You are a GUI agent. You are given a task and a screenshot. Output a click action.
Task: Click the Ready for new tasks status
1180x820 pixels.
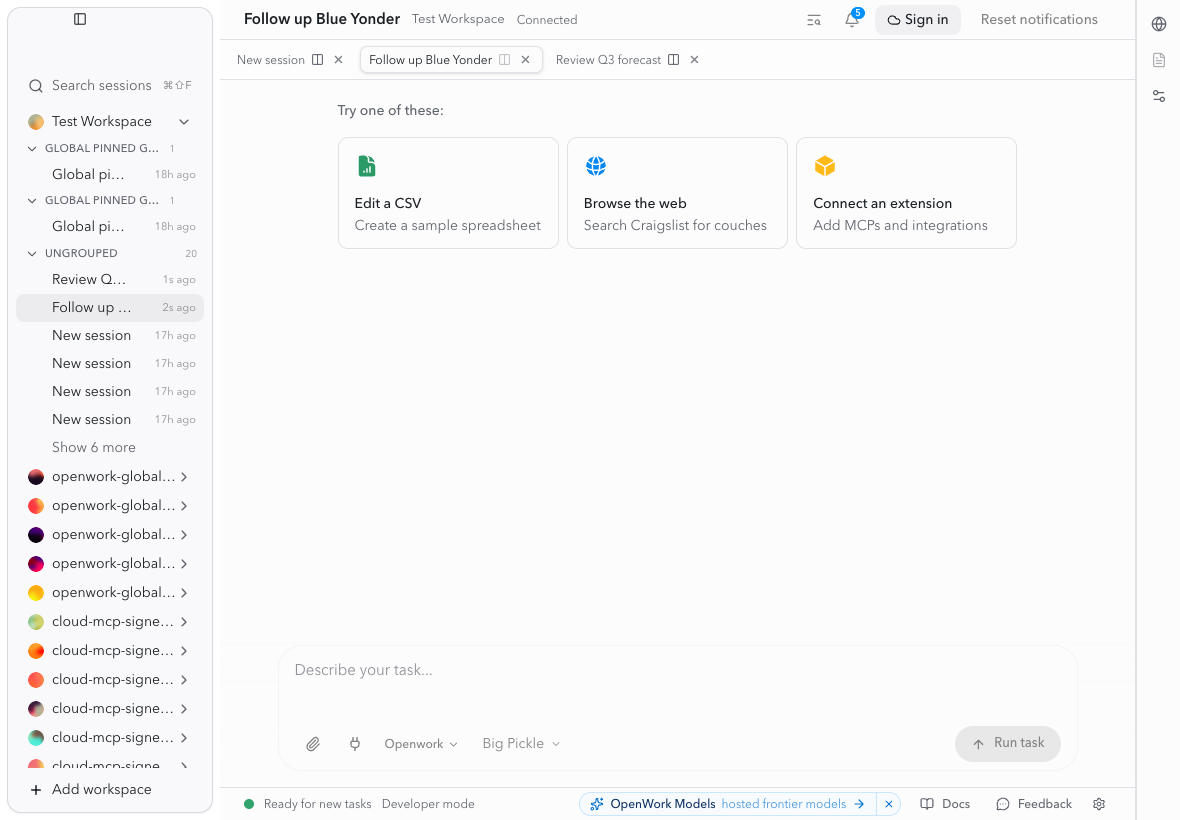tap(318, 804)
